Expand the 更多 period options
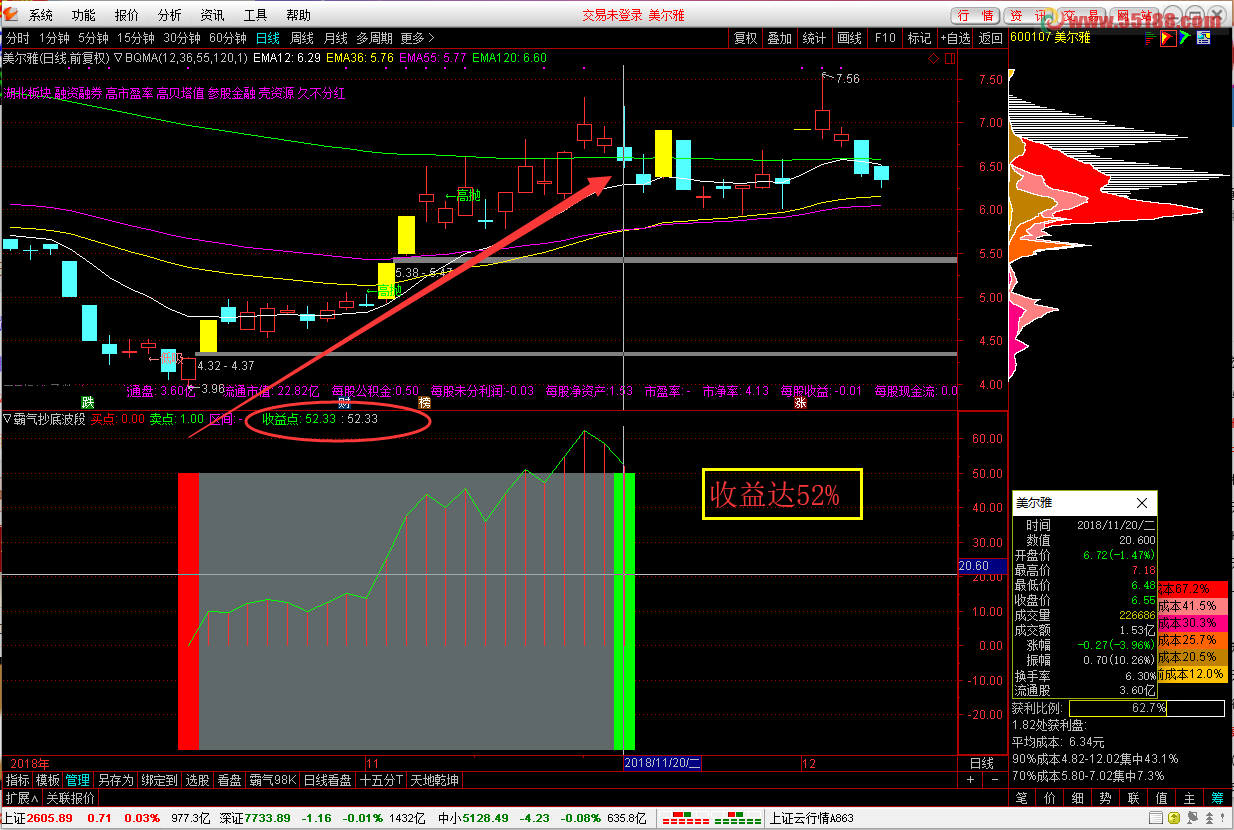The height and width of the screenshot is (830, 1234). point(418,38)
